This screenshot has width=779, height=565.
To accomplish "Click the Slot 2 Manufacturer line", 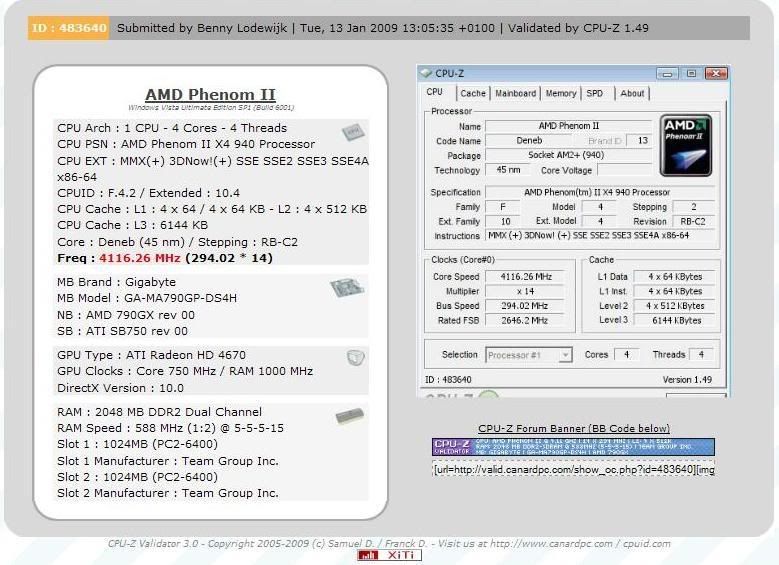I will 167,493.
